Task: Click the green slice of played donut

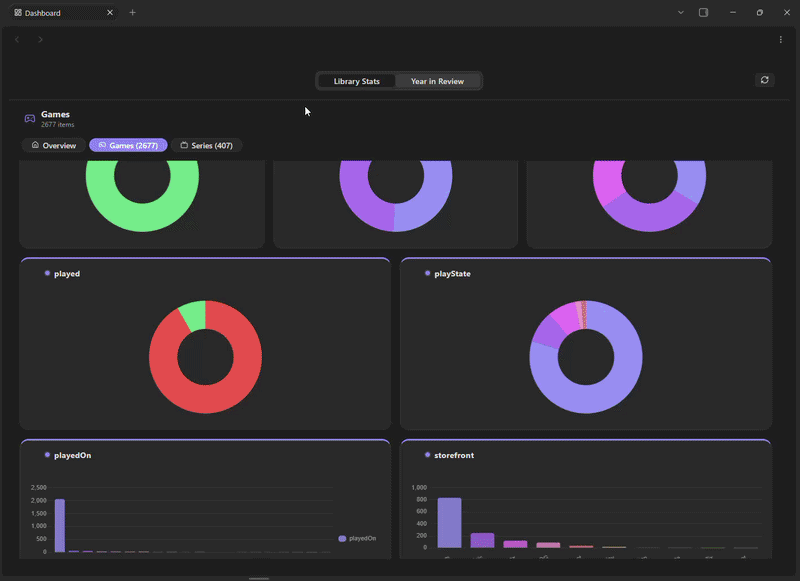Action: (194, 314)
